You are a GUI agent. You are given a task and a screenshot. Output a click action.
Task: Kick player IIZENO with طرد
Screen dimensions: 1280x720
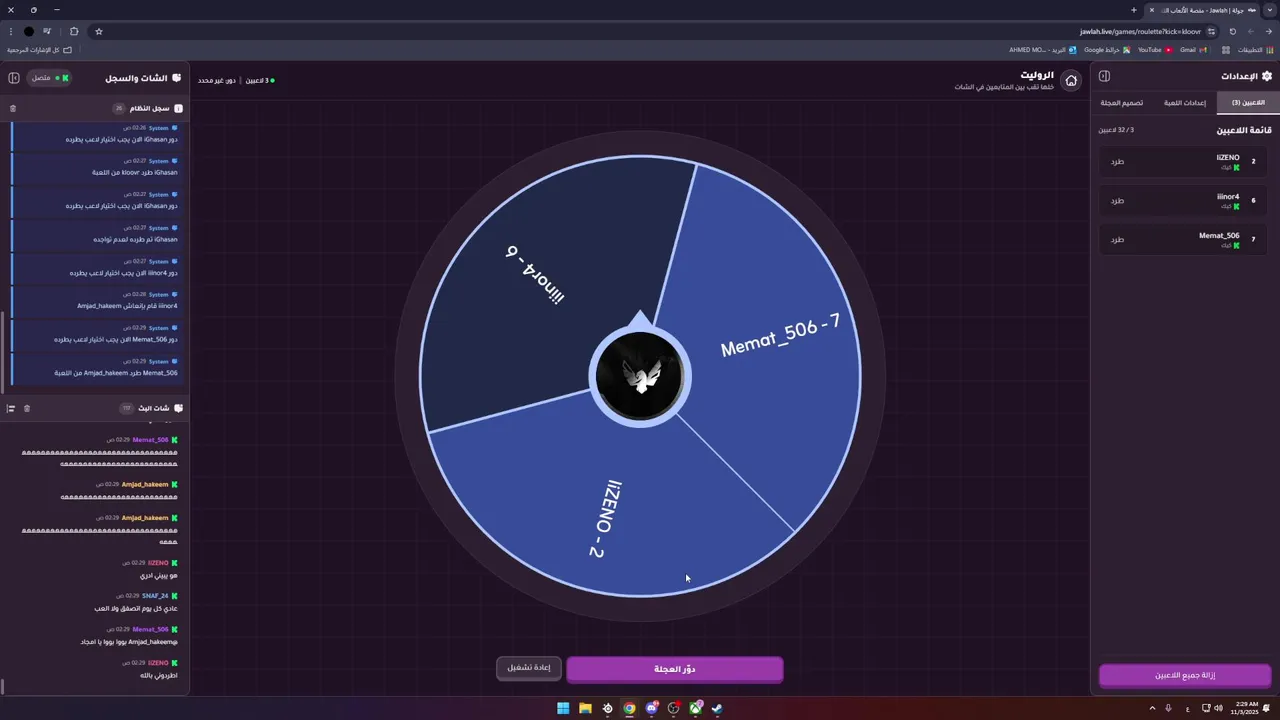pyautogui.click(x=1117, y=161)
